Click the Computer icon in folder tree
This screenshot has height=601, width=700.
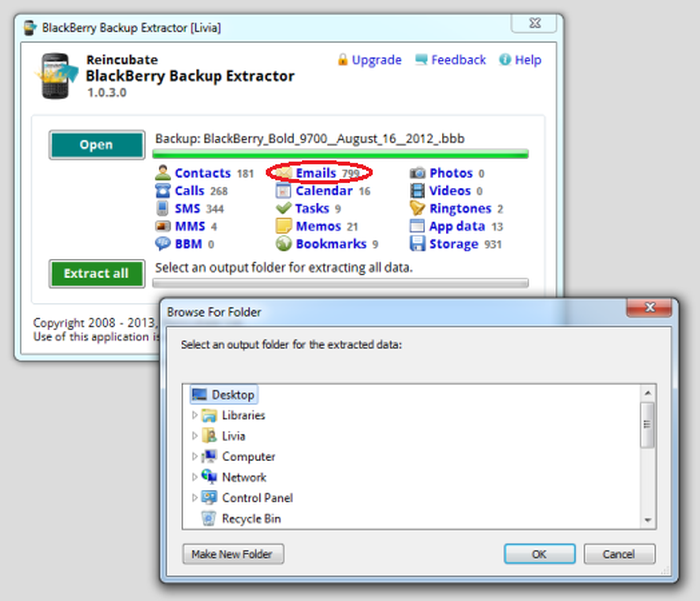(209, 456)
